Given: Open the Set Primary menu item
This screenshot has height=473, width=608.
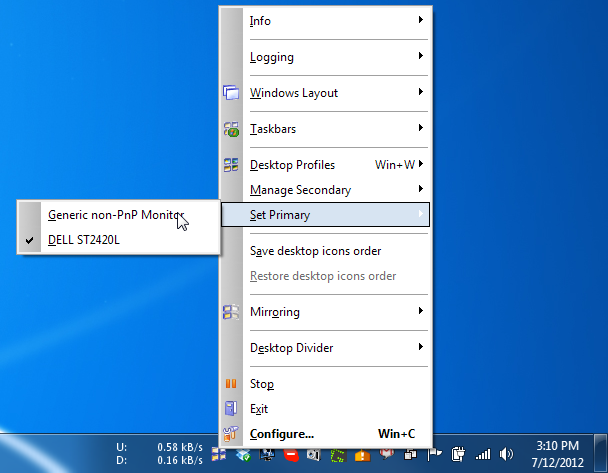Looking at the screenshot, I should (280, 215).
